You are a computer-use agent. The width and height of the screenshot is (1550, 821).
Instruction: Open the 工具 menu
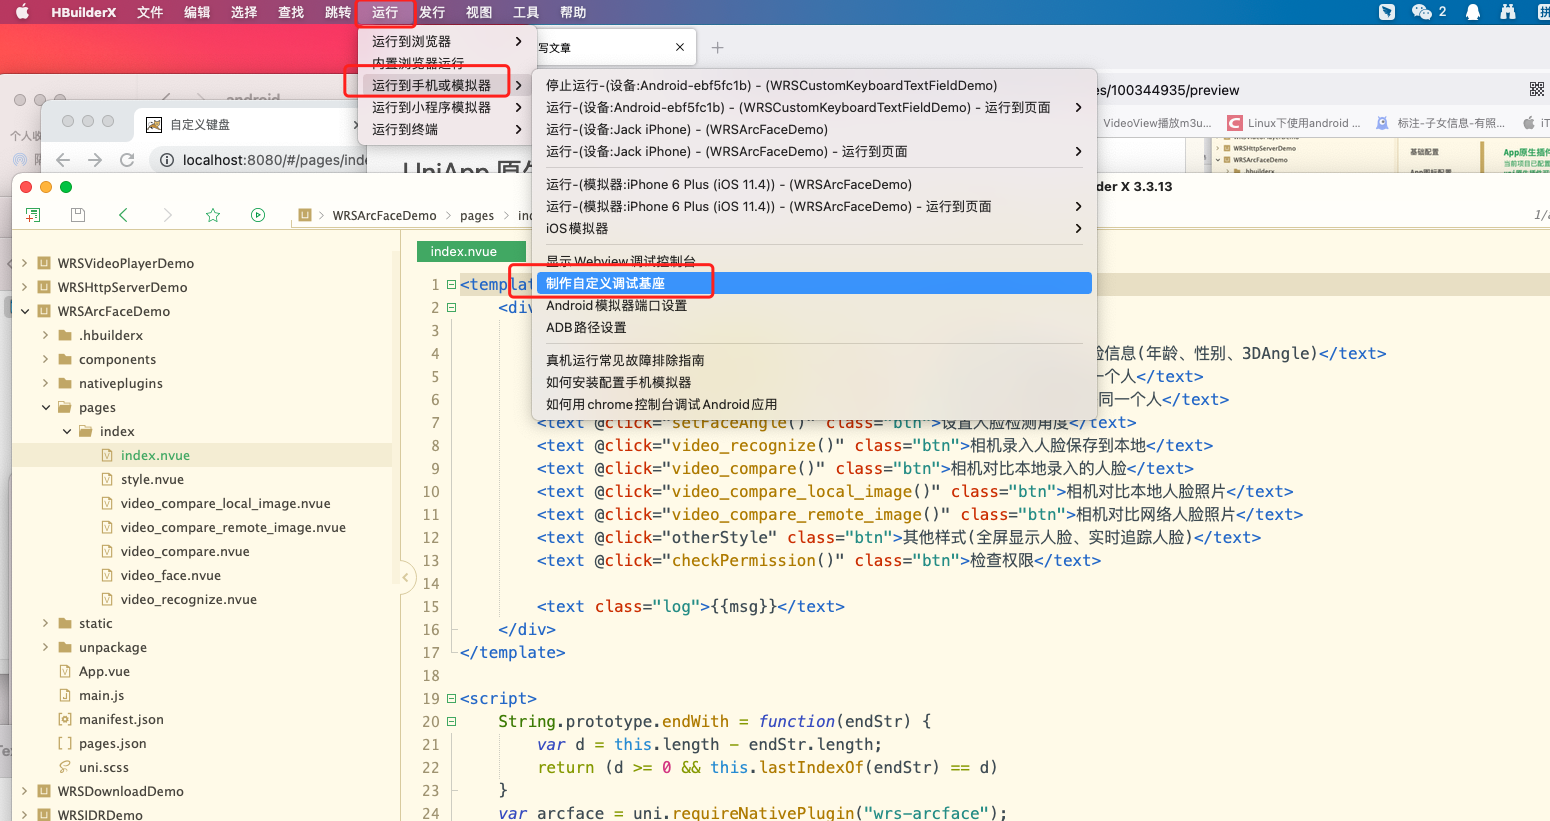526,12
